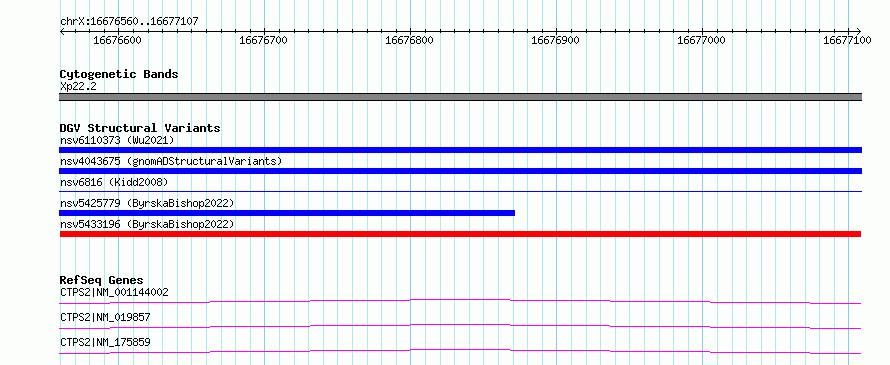
Task: Select the red nsv5433196 variant bar
Action: click(x=460, y=234)
